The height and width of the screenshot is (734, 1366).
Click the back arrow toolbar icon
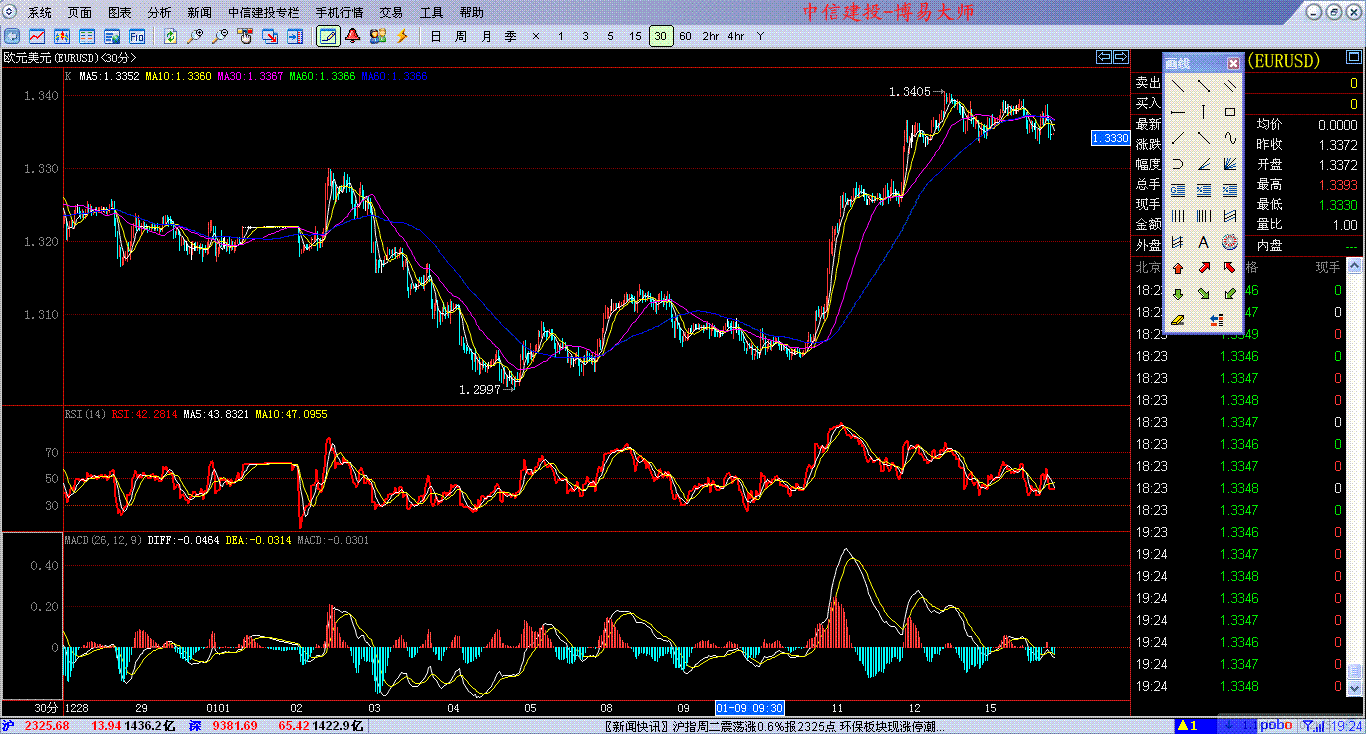pos(12,36)
